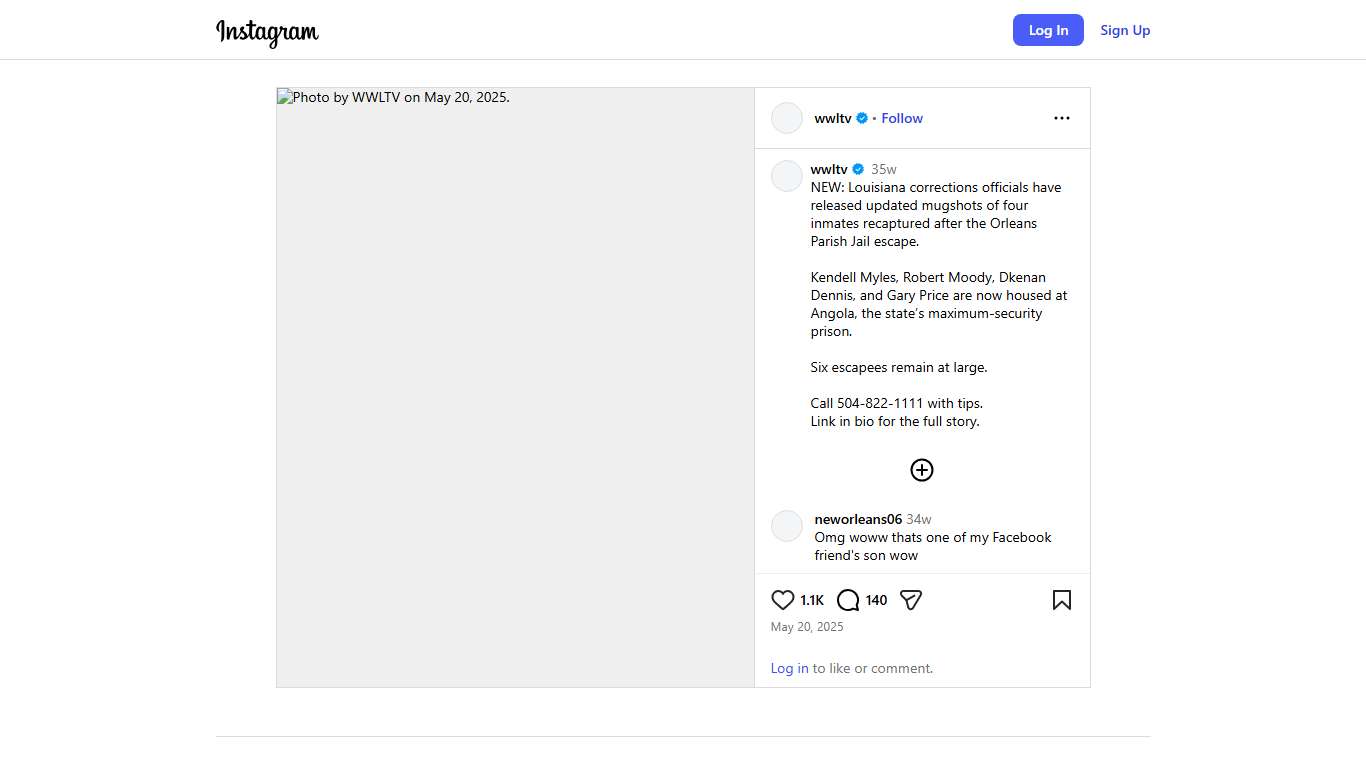This screenshot has width=1366, height=768.
Task: Save post with bookmark icon
Action: pos(1061,600)
